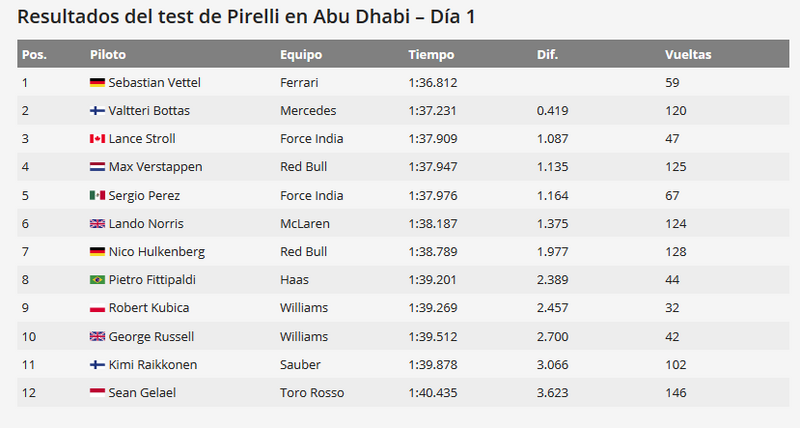The width and height of the screenshot is (800, 428).
Task: Click the page heading Resultados del test
Action: coord(246,17)
